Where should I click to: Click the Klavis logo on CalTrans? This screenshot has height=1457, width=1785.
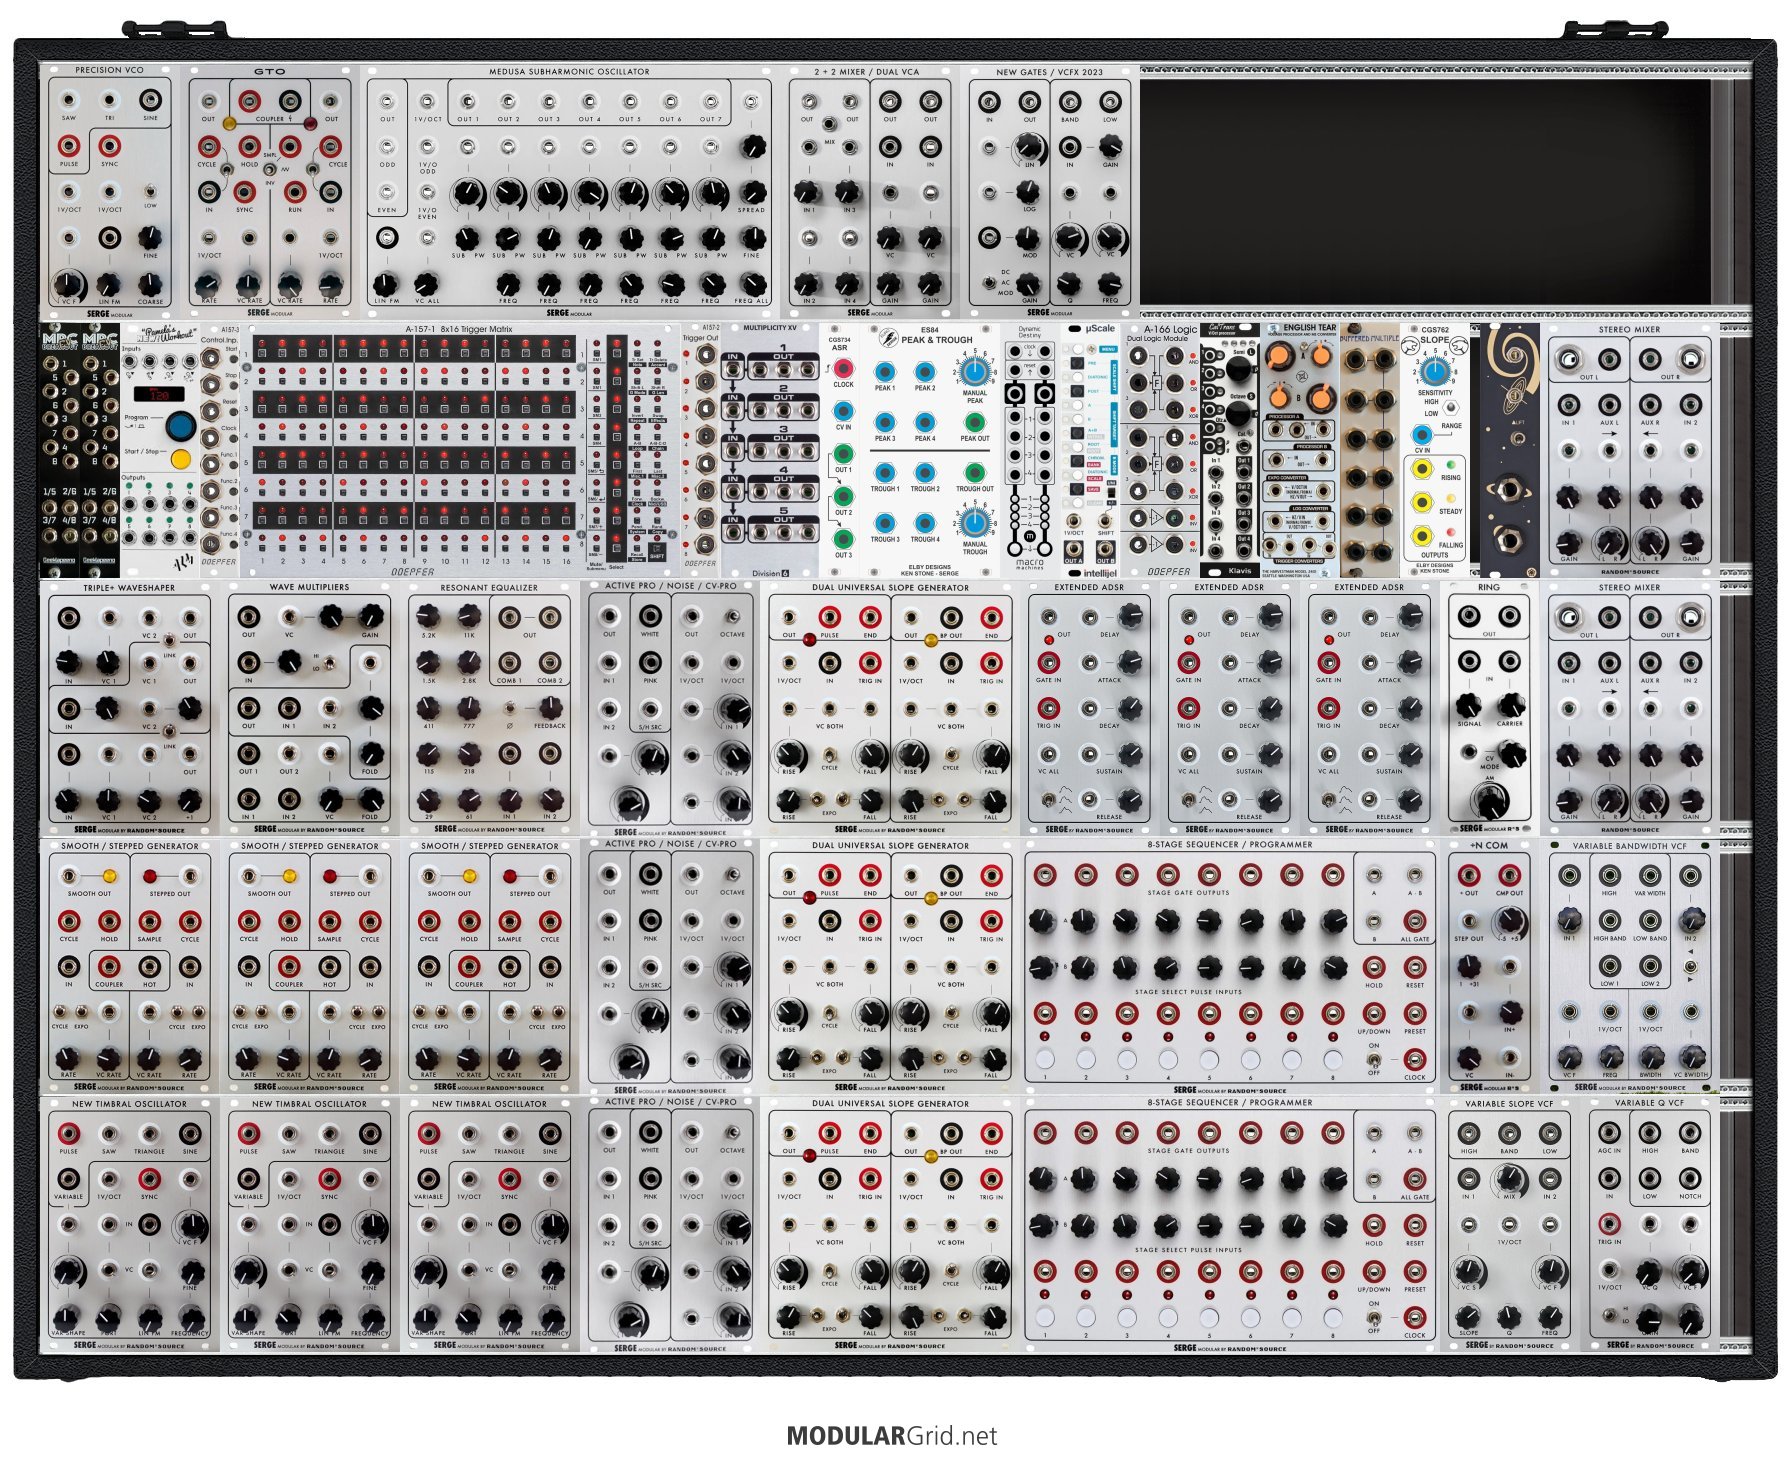[x=1238, y=571]
